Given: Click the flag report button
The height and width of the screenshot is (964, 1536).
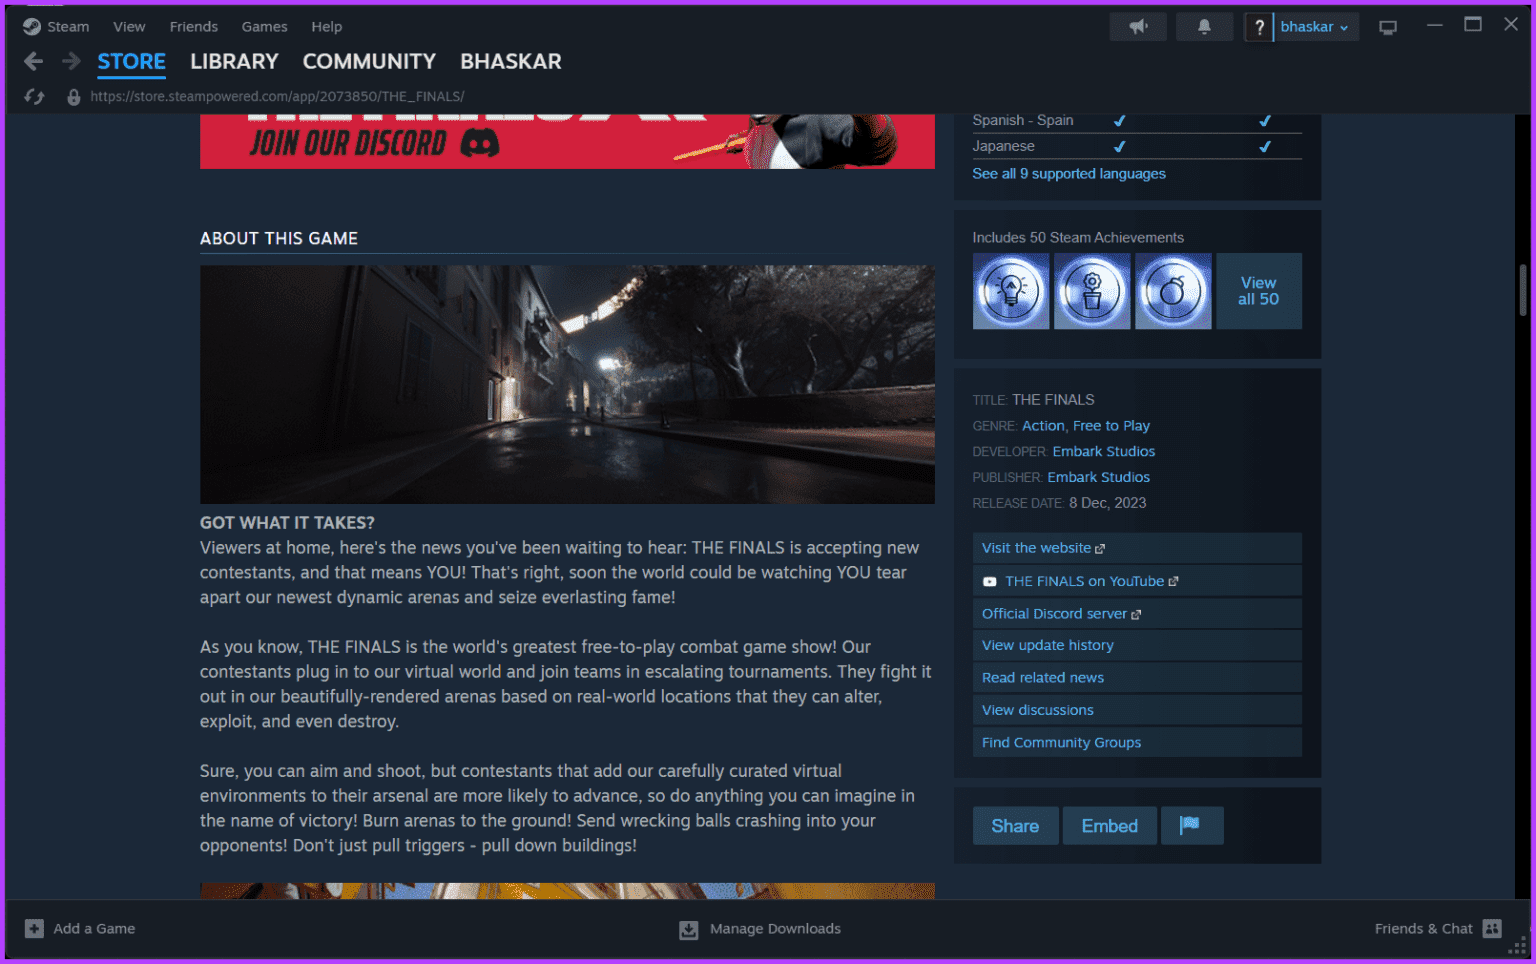Looking at the screenshot, I should [1192, 826].
